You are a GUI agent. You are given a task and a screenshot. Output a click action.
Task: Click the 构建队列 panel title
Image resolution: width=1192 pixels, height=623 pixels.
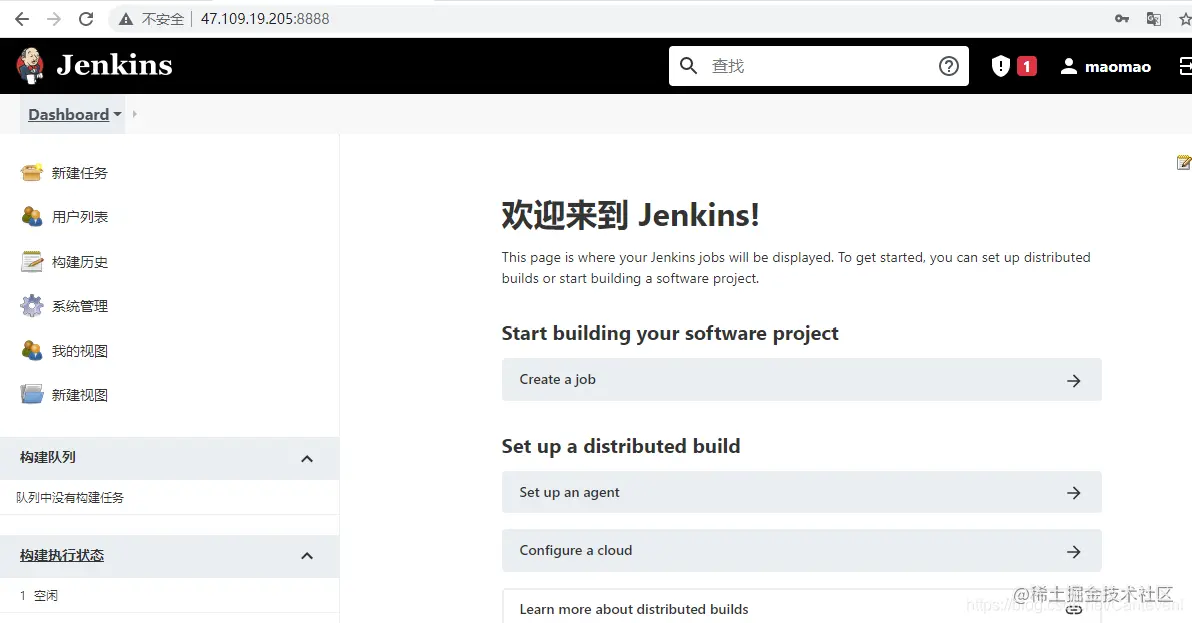tap(48, 457)
